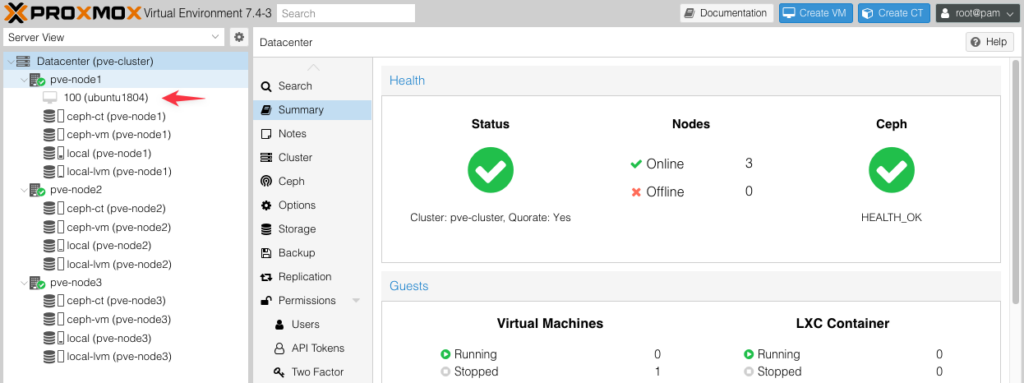This screenshot has width=1024, height=383.
Task: Click the Guests panel title
Action: coord(409,286)
